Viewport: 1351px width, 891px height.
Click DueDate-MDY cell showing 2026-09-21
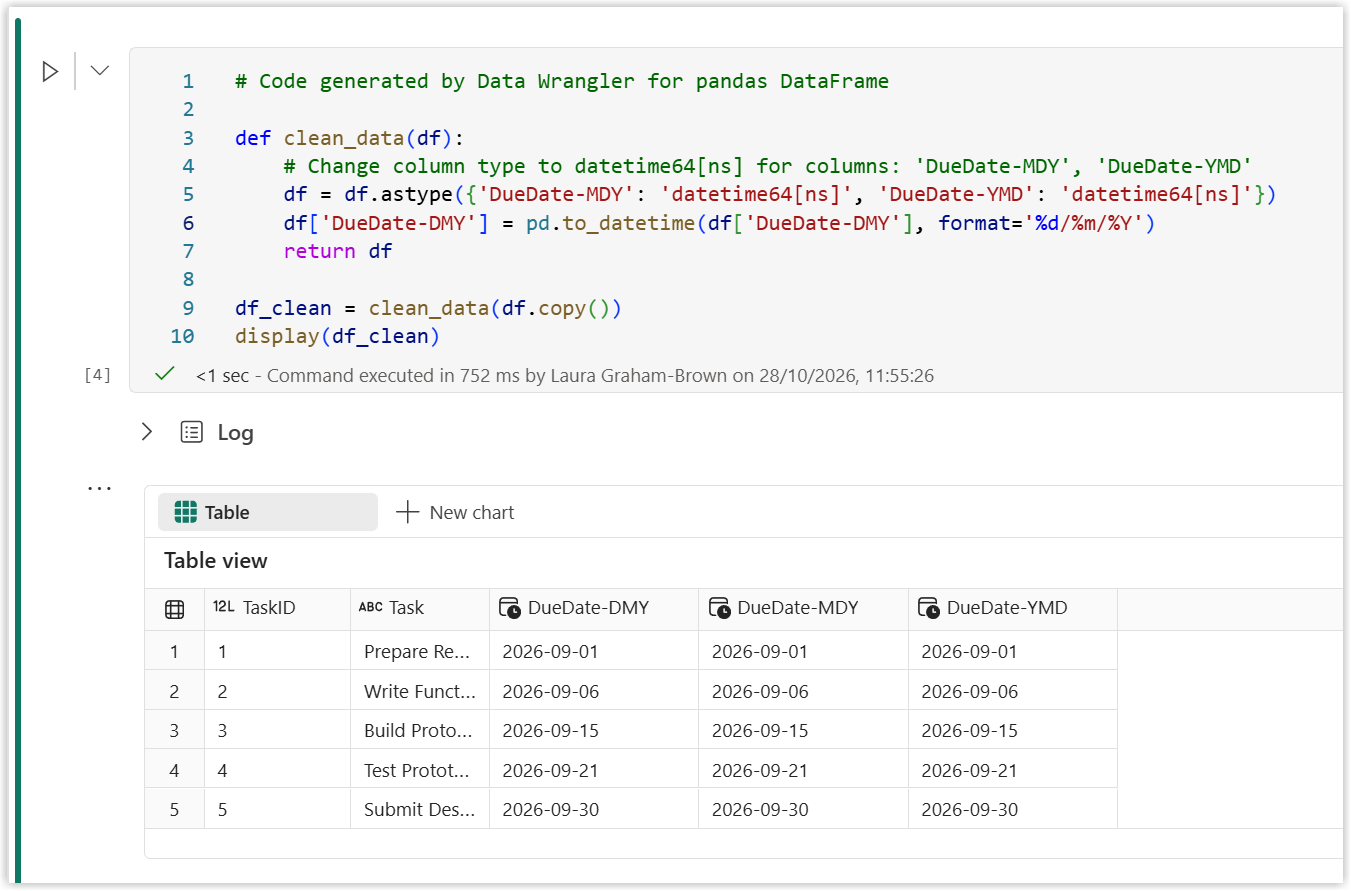pos(803,770)
